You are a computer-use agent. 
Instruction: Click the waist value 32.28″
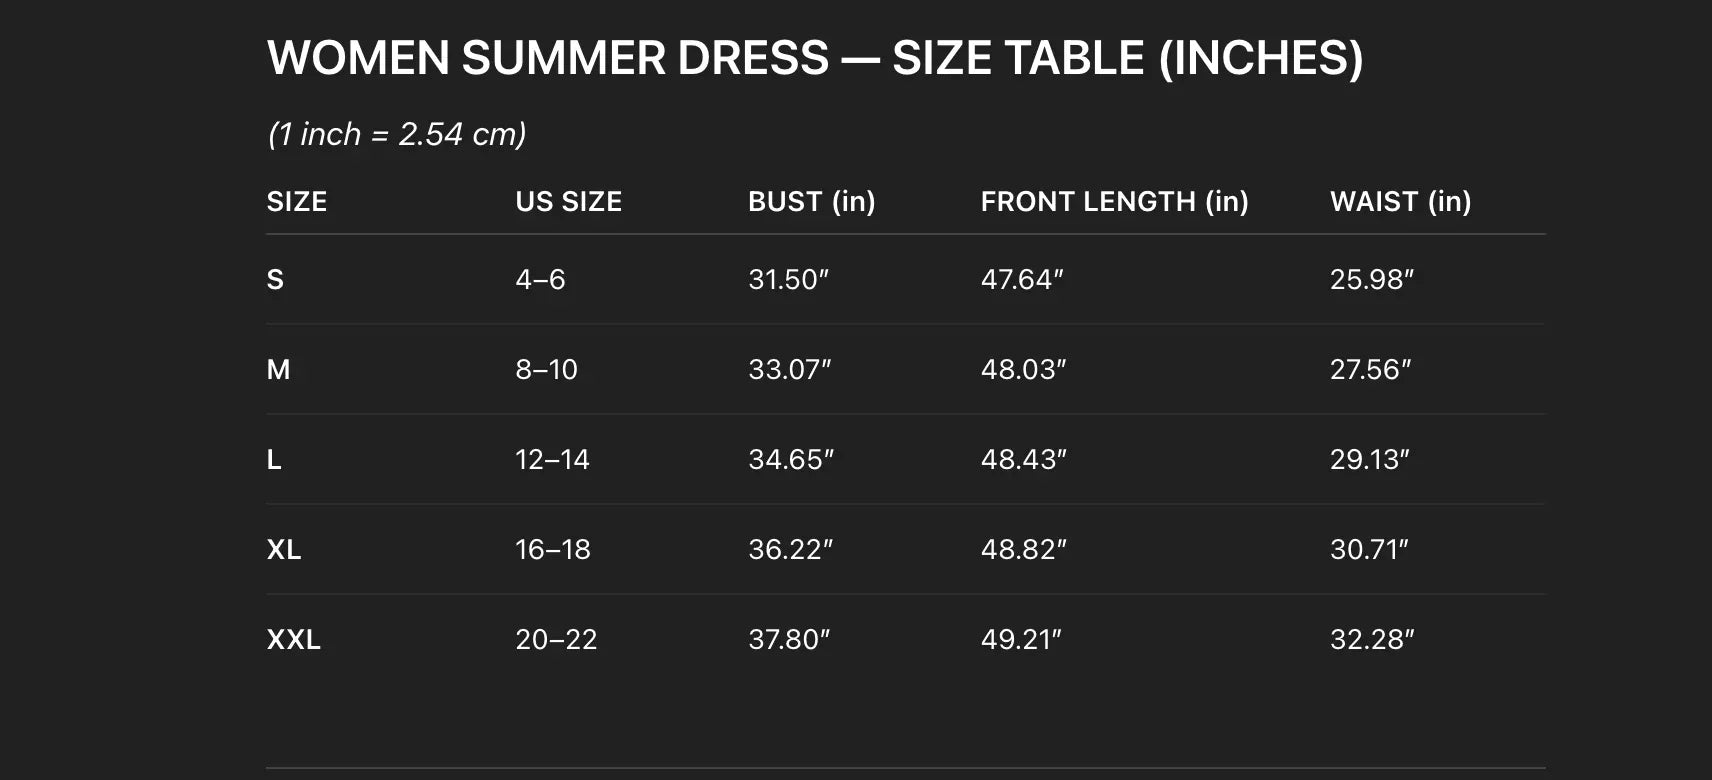point(1371,640)
